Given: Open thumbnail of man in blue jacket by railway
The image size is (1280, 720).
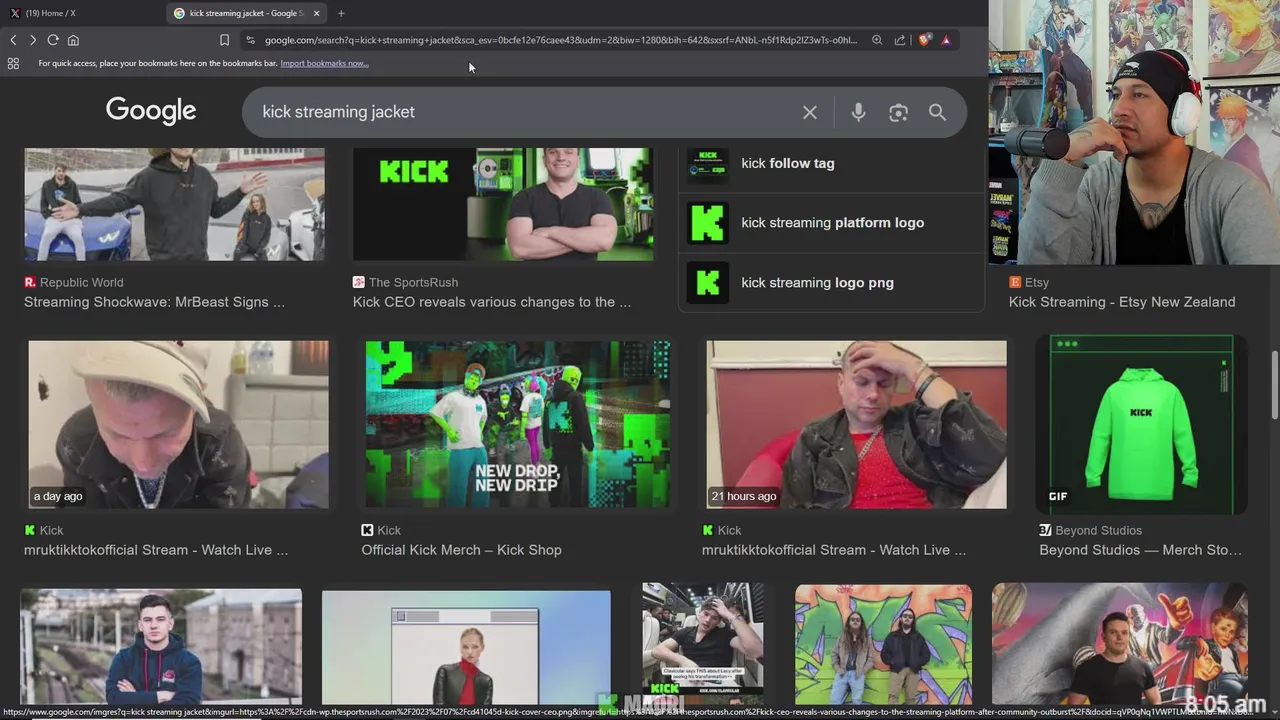Looking at the screenshot, I should [x=161, y=646].
